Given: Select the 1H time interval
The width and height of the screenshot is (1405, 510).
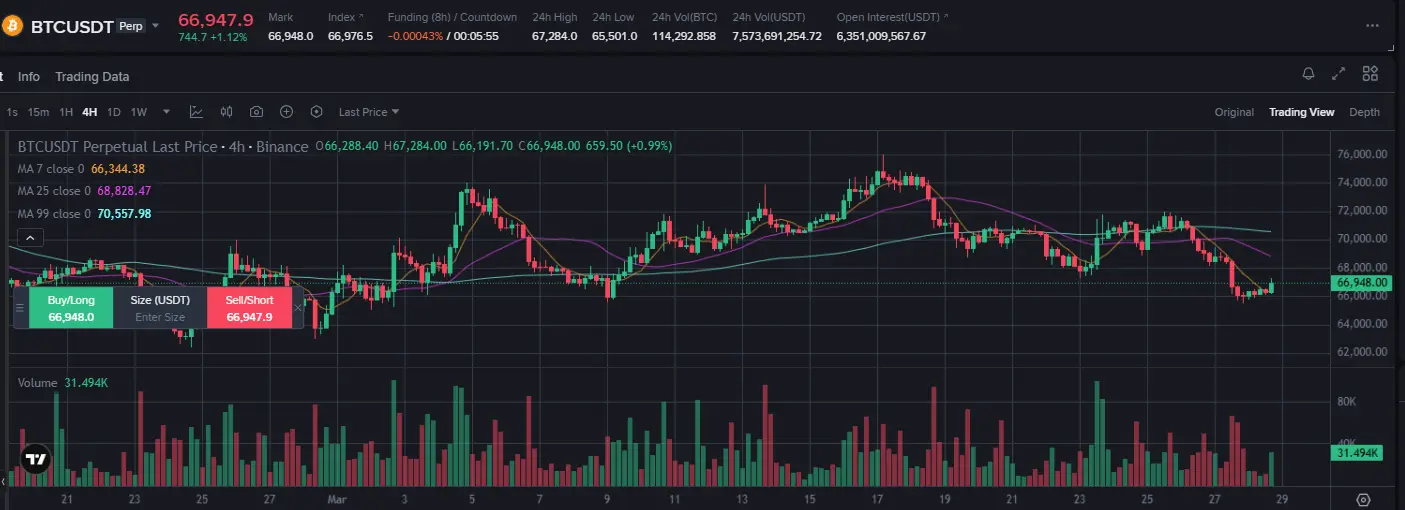Looking at the screenshot, I should click(66, 112).
